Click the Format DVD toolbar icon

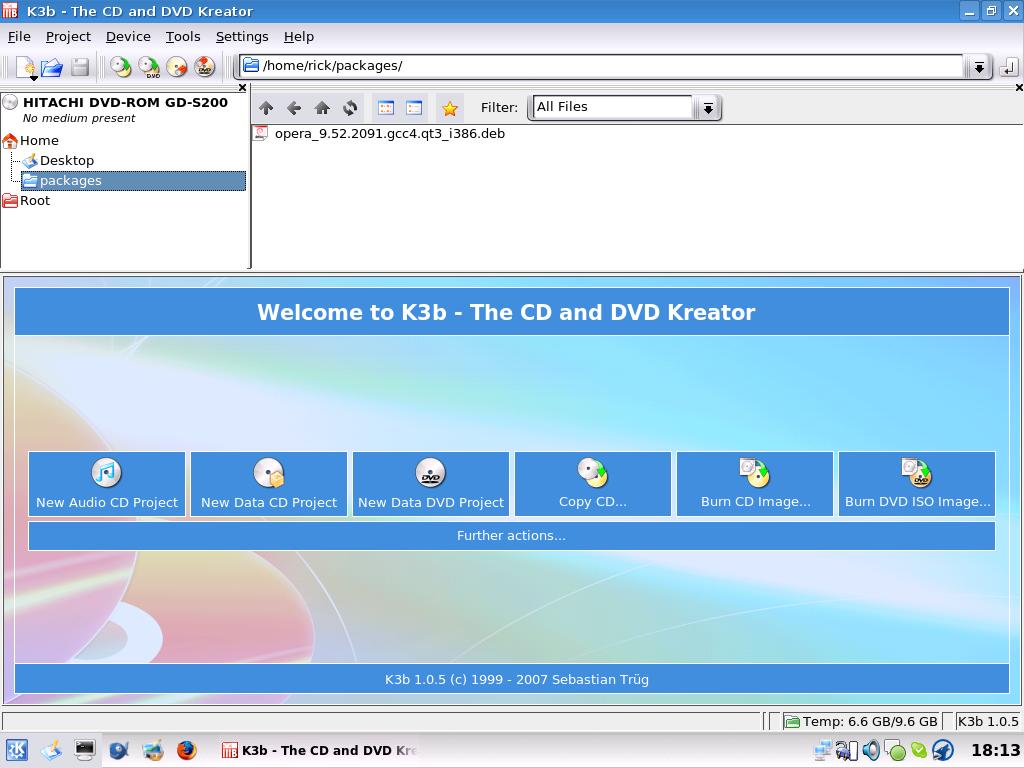pos(204,67)
